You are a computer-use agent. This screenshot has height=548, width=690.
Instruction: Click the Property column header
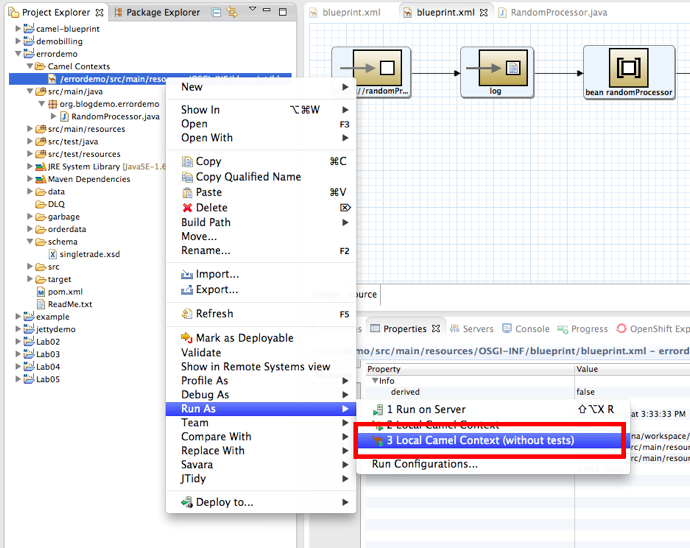click(470, 369)
